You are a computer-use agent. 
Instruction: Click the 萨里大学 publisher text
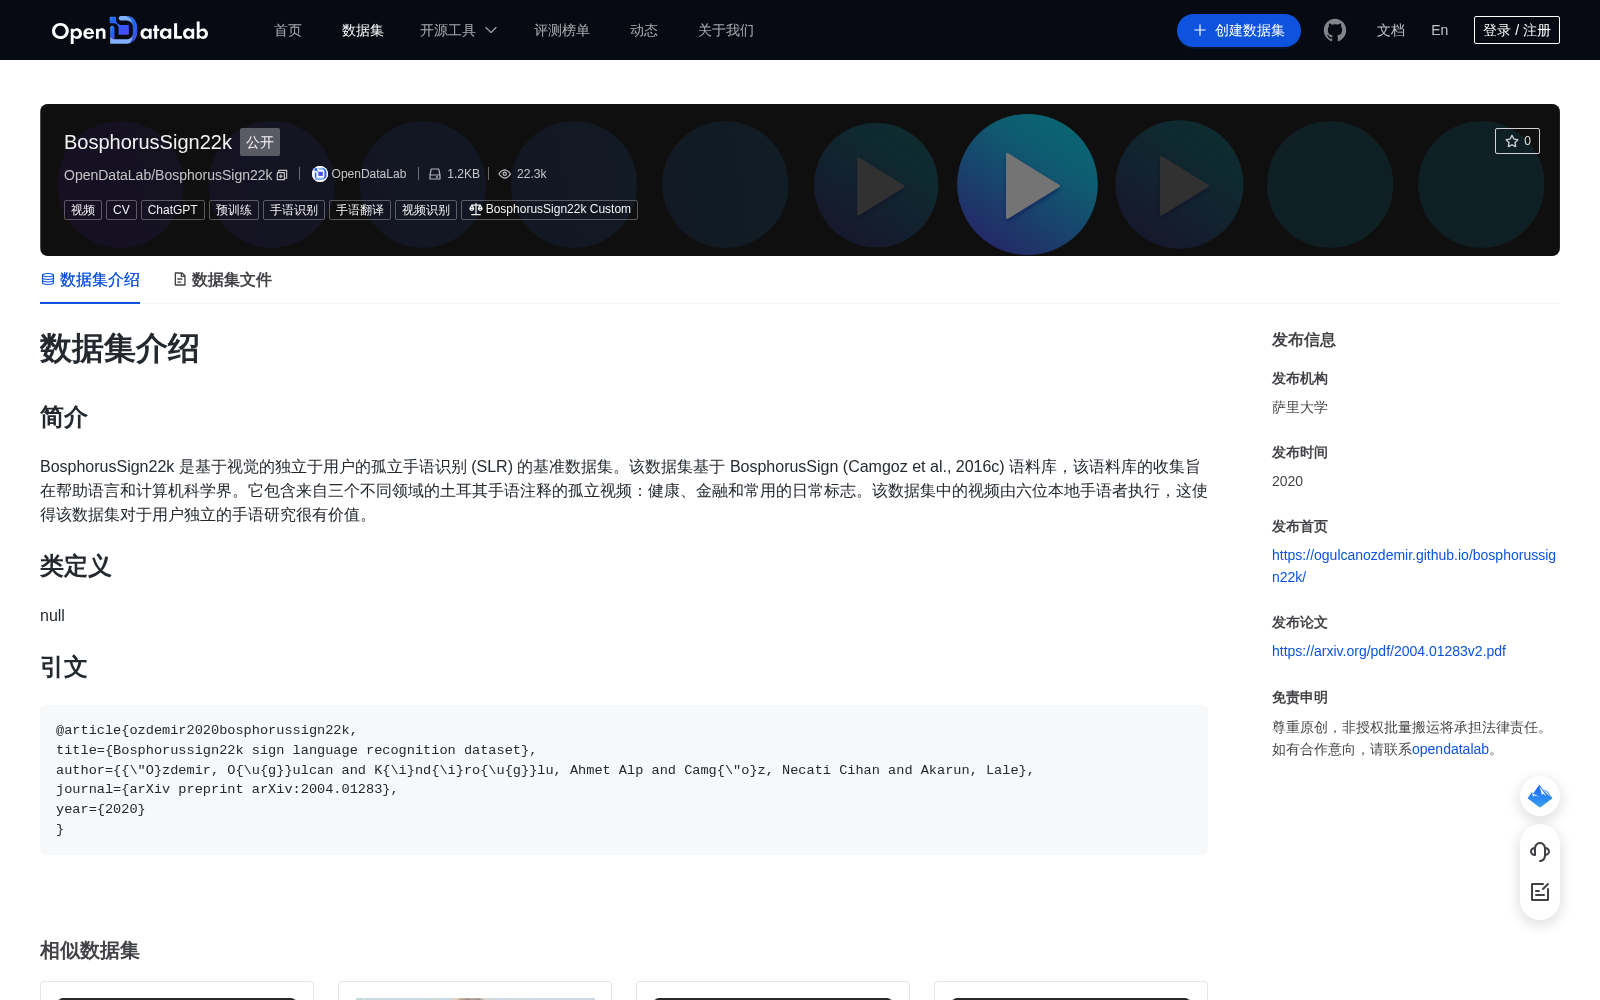1300,407
